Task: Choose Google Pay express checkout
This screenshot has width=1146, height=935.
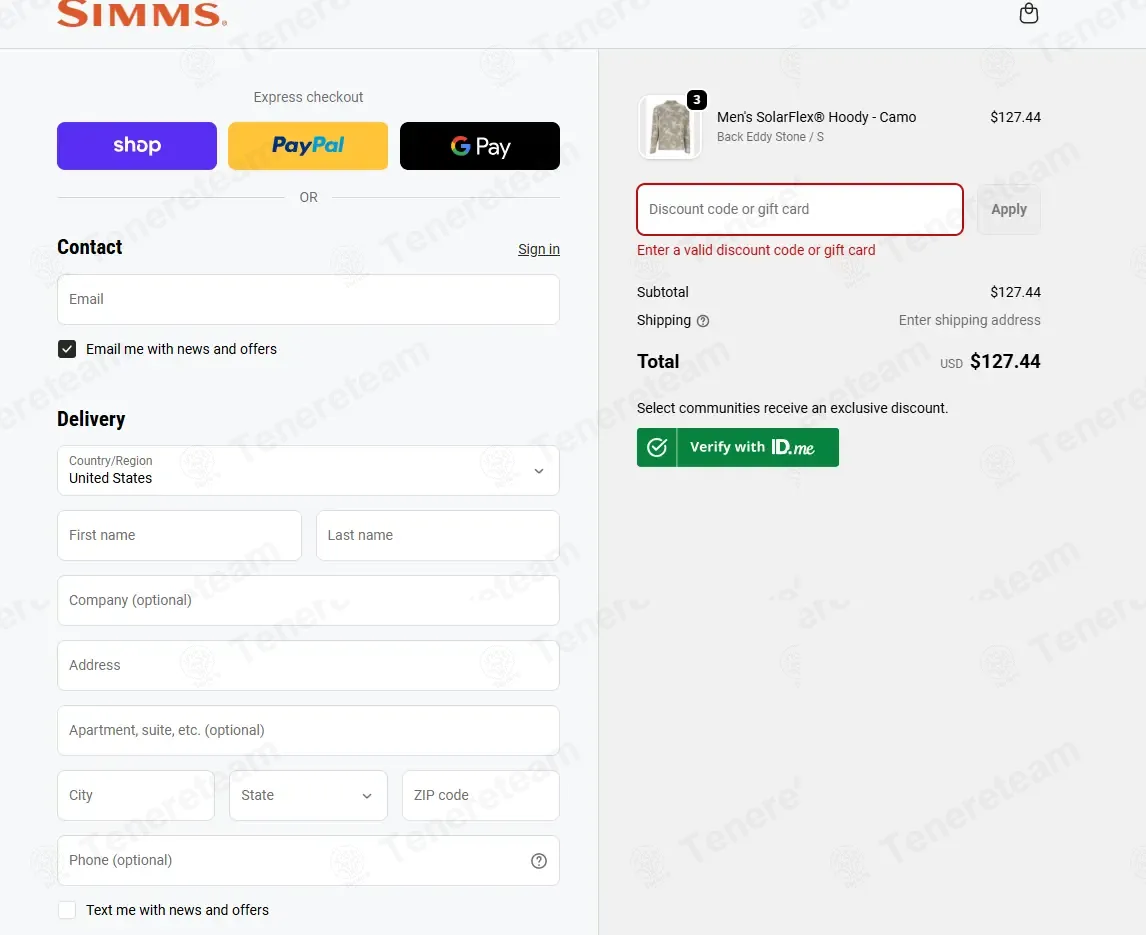Action: click(479, 145)
